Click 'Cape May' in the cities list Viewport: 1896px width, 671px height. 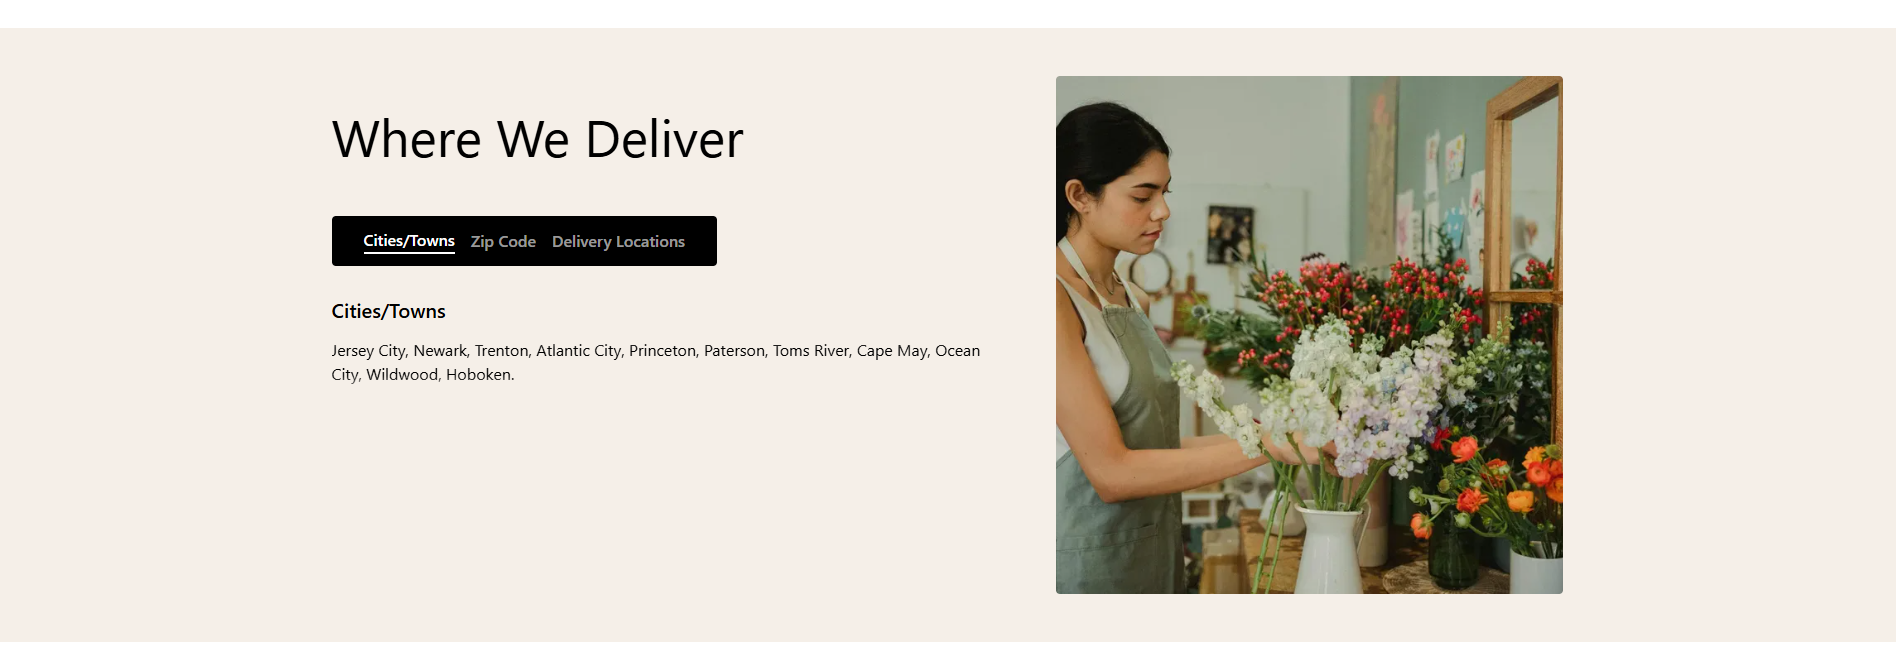click(x=892, y=351)
